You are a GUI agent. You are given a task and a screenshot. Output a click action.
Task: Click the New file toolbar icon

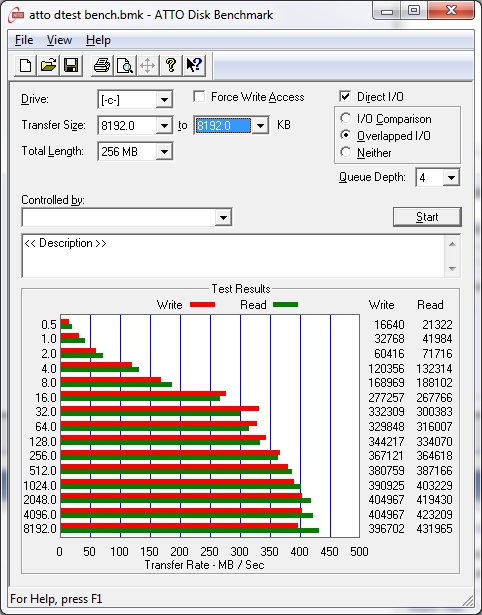(25, 65)
